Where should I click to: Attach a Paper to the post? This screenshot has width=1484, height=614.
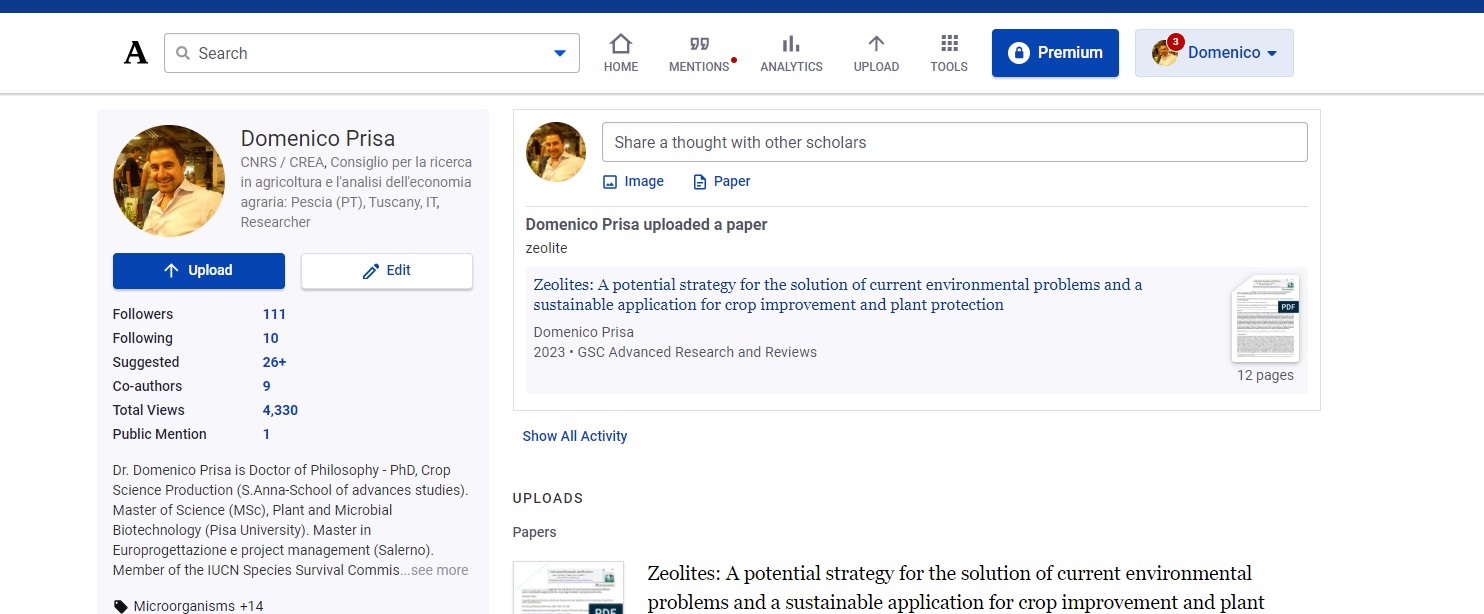[x=721, y=181]
